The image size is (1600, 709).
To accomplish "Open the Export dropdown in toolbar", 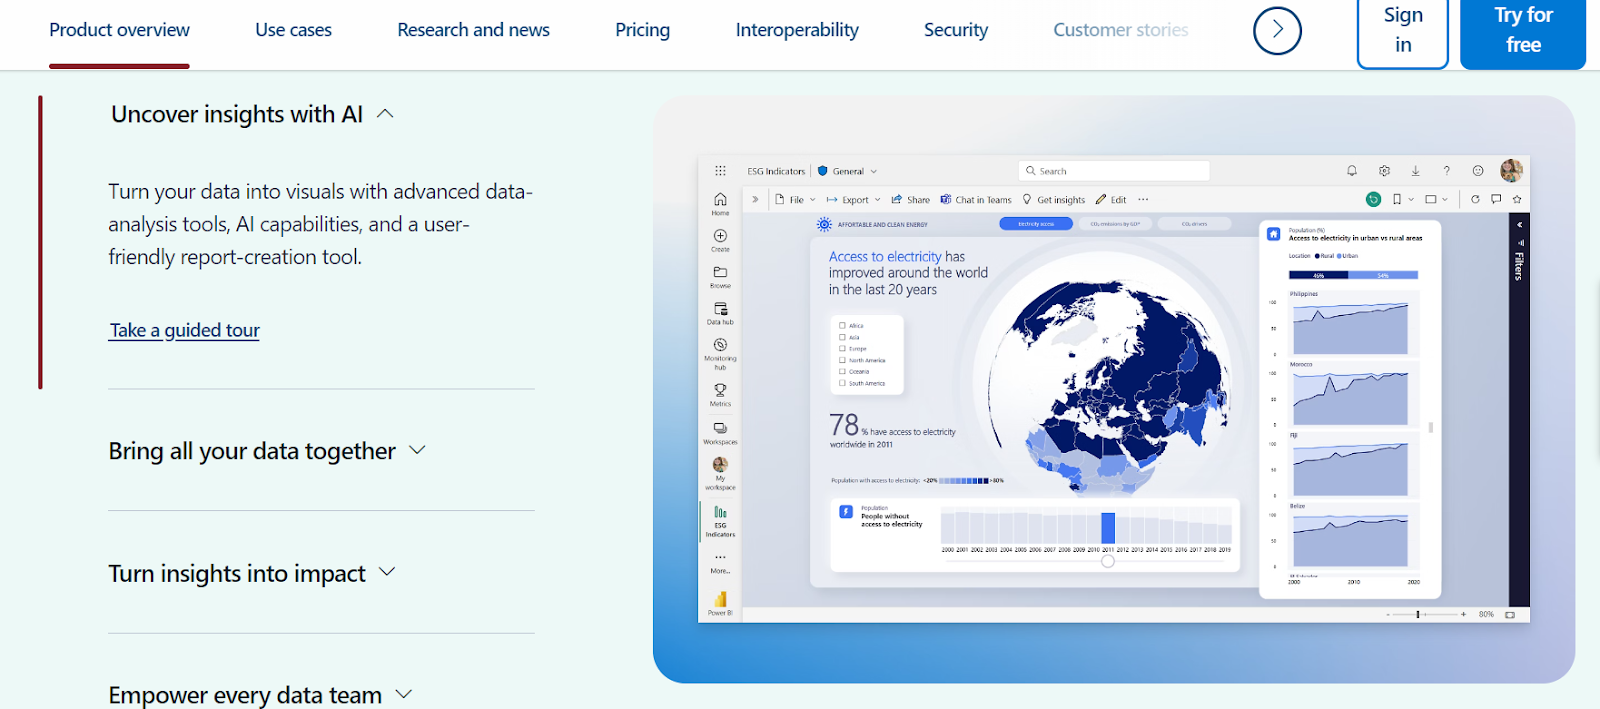I will 854,200.
